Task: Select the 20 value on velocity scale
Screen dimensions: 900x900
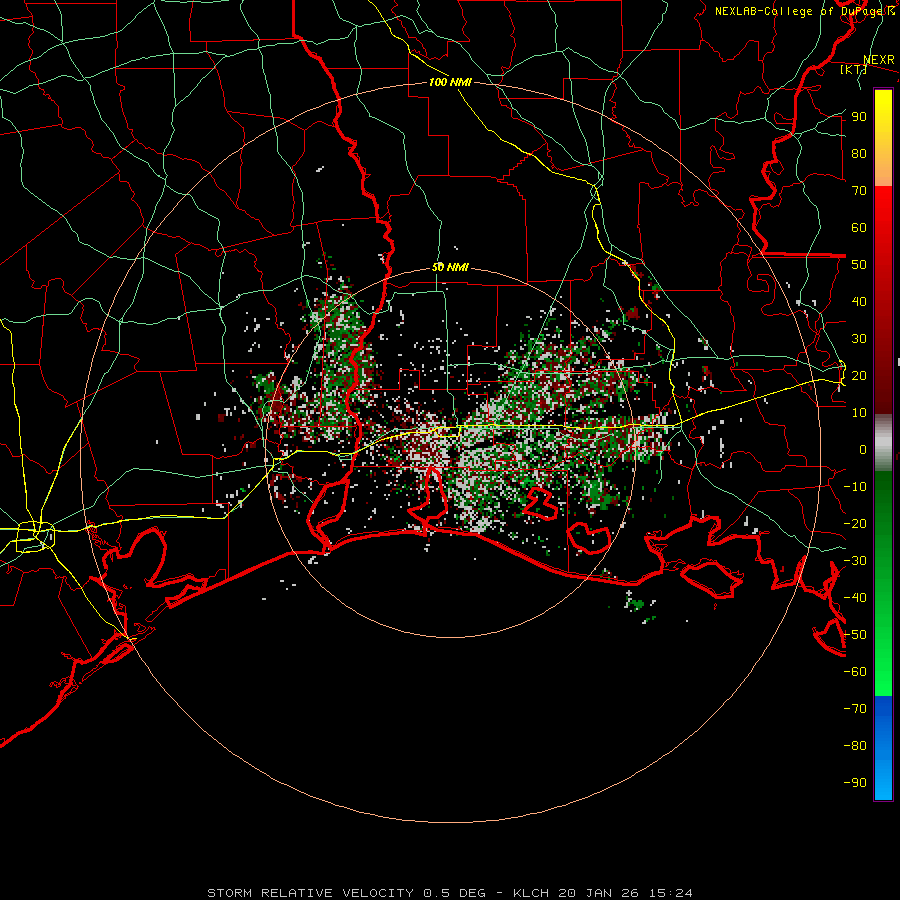Action: tap(859, 375)
